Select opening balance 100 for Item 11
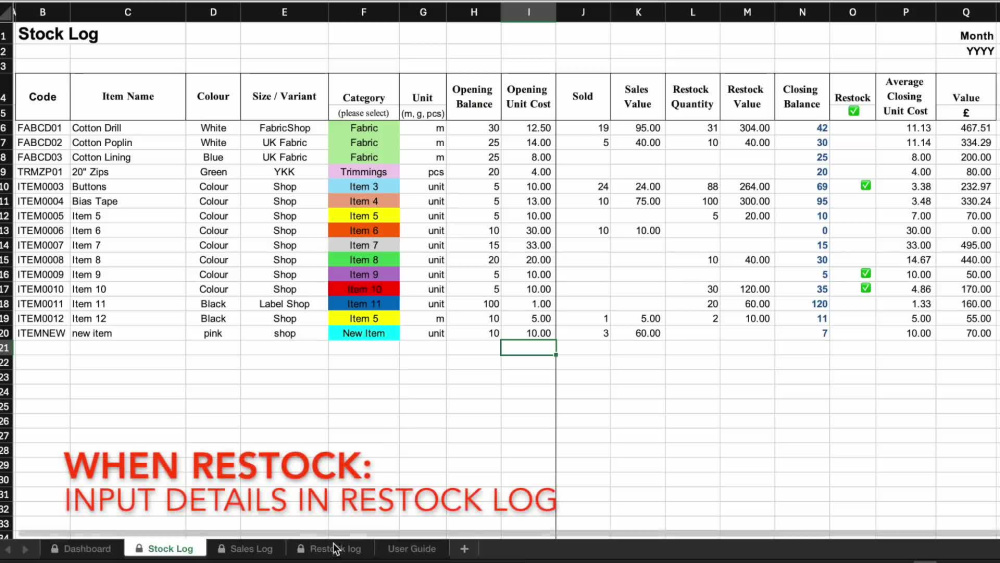The image size is (1000, 563). point(474,303)
